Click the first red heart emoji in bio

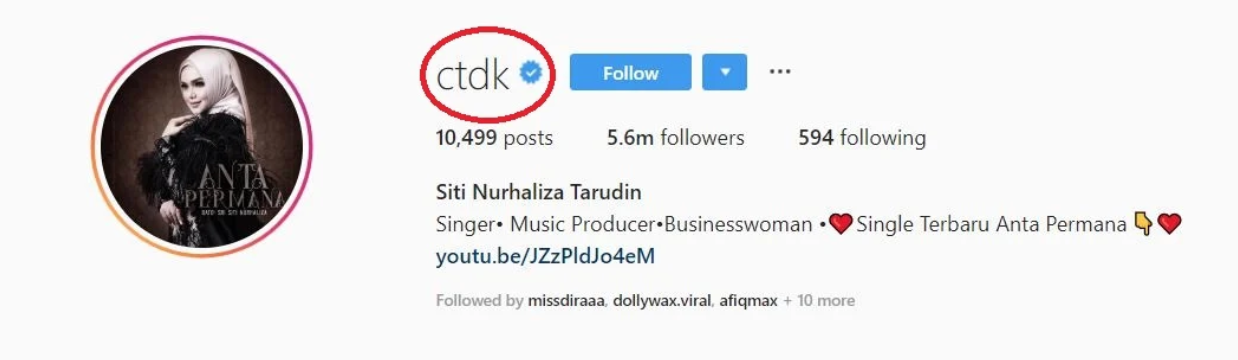tap(840, 224)
